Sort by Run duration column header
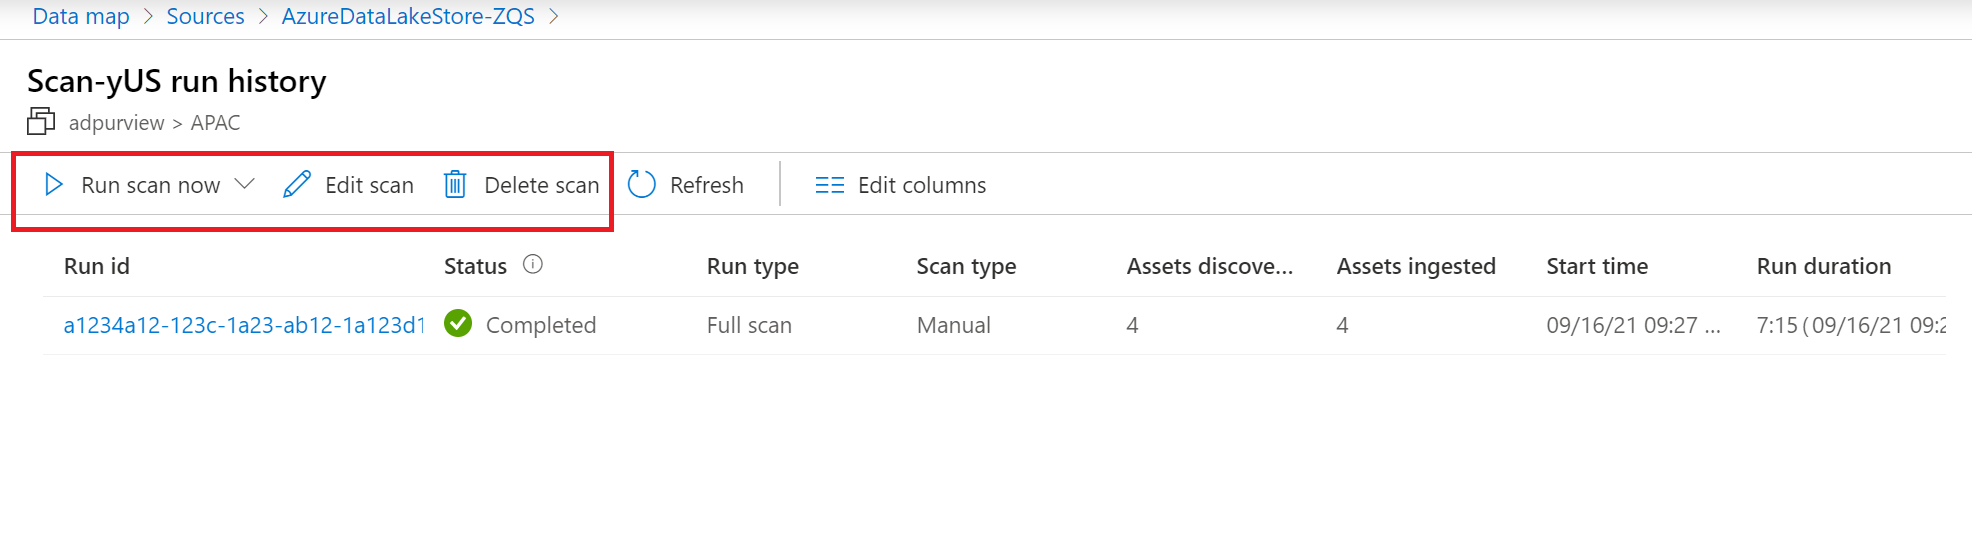The image size is (1972, 553). [x=1823, y=266]
